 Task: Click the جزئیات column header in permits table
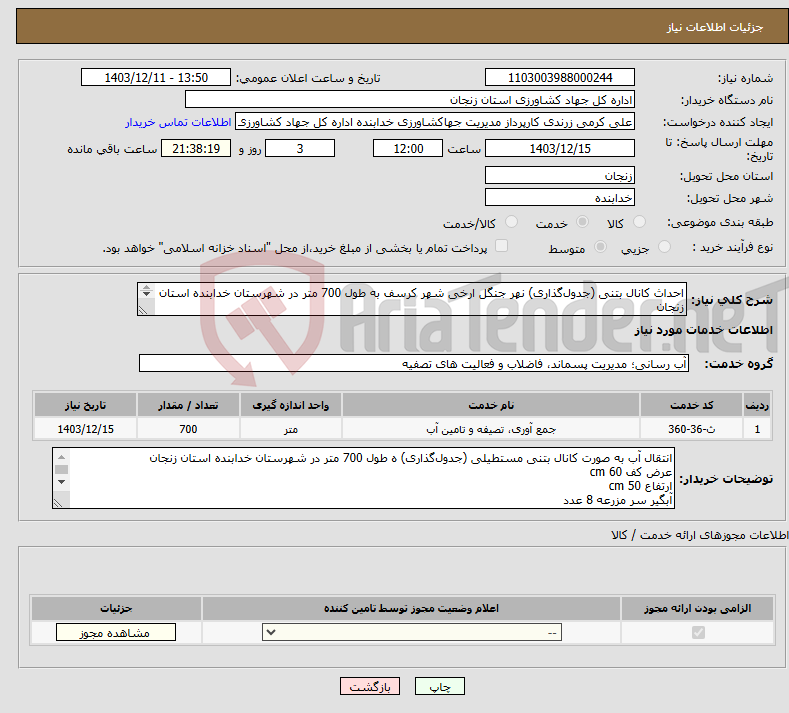(116, 608)
